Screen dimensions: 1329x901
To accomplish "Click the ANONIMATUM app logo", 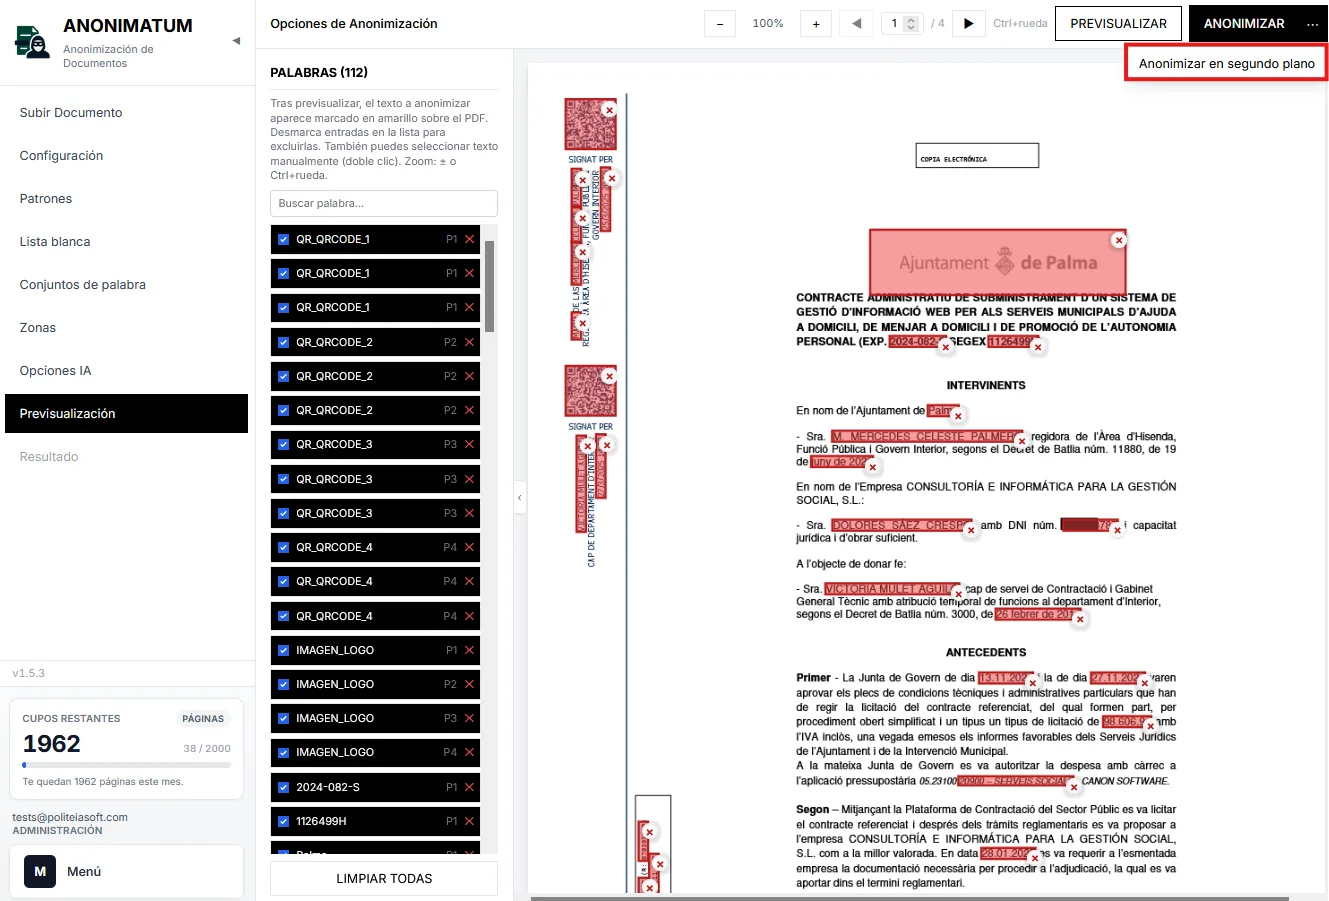I will [32, 42].
